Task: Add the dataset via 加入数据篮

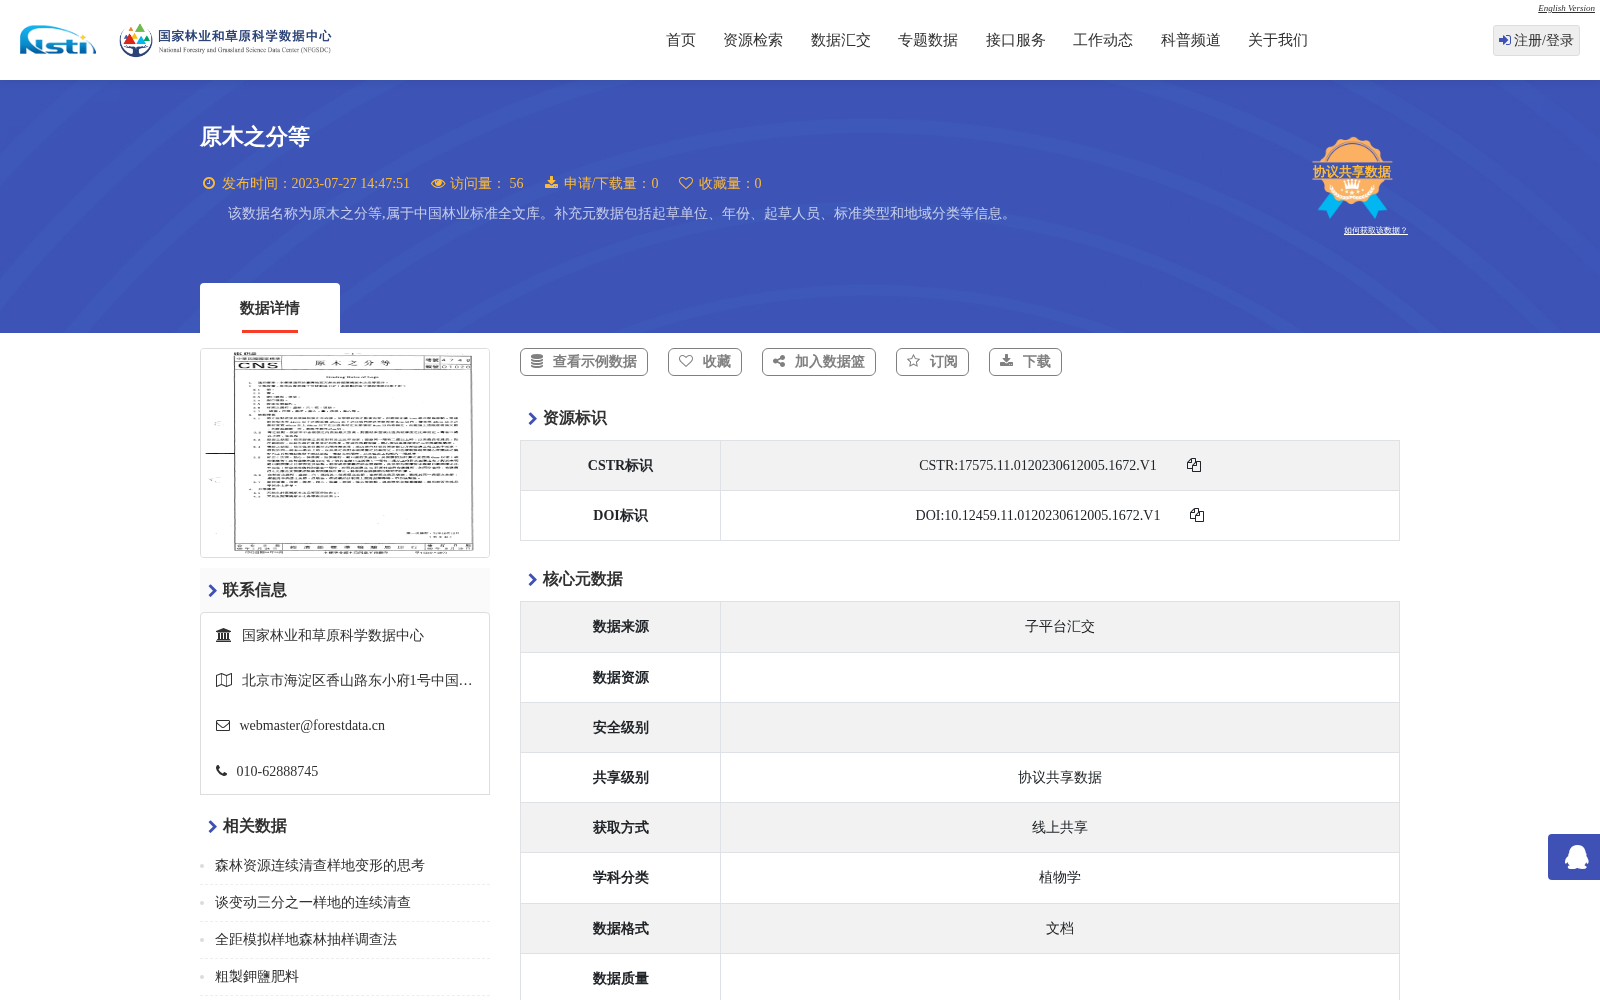Action: (x=819, y=362)
